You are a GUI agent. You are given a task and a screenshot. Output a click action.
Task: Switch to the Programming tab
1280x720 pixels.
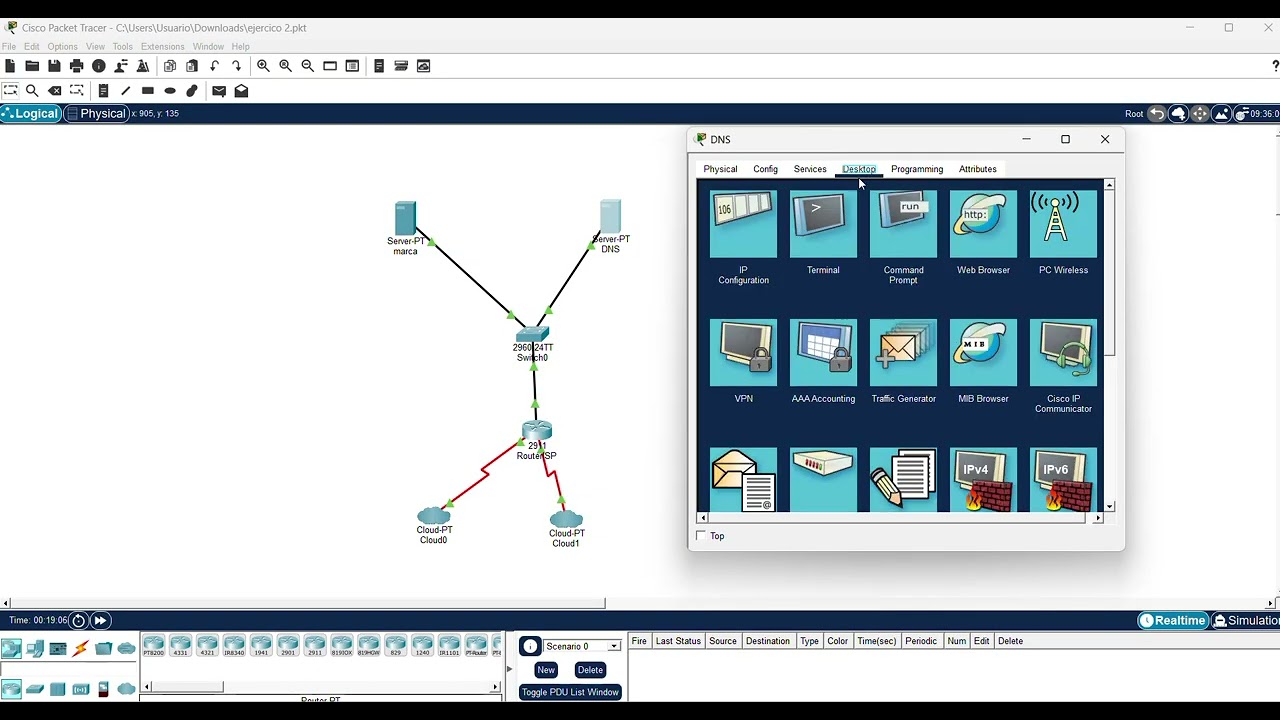tap(917, 169)
